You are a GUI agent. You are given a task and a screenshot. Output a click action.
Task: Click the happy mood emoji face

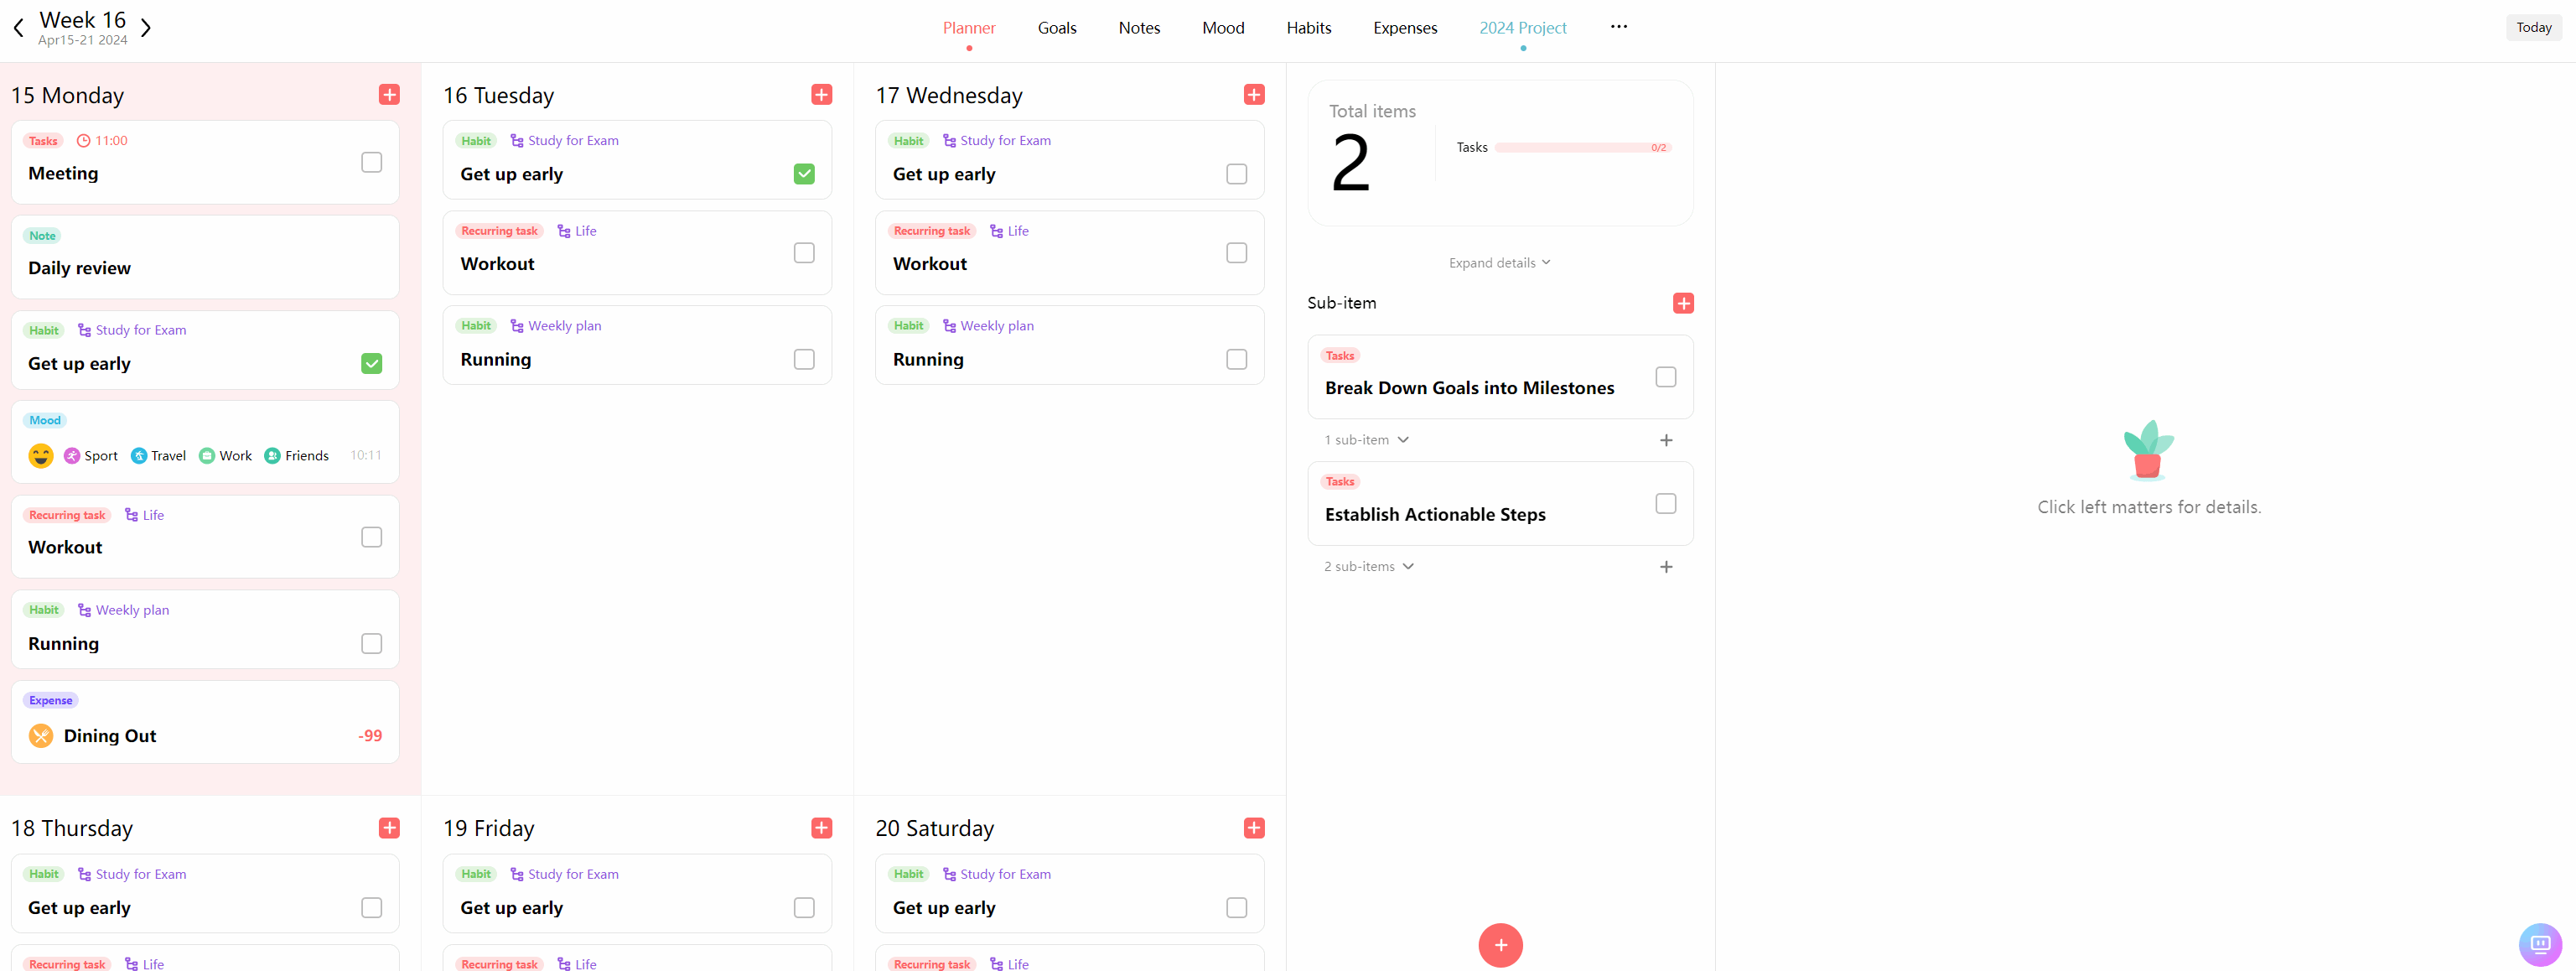(x=41, y=456)
